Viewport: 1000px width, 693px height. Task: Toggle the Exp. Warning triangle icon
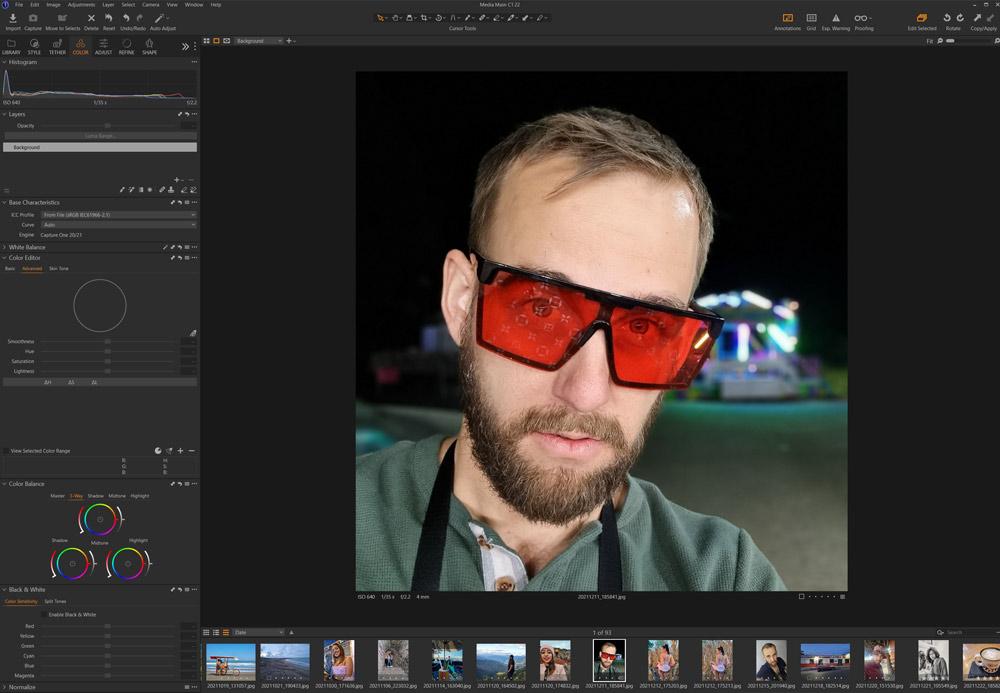(835, 18)
